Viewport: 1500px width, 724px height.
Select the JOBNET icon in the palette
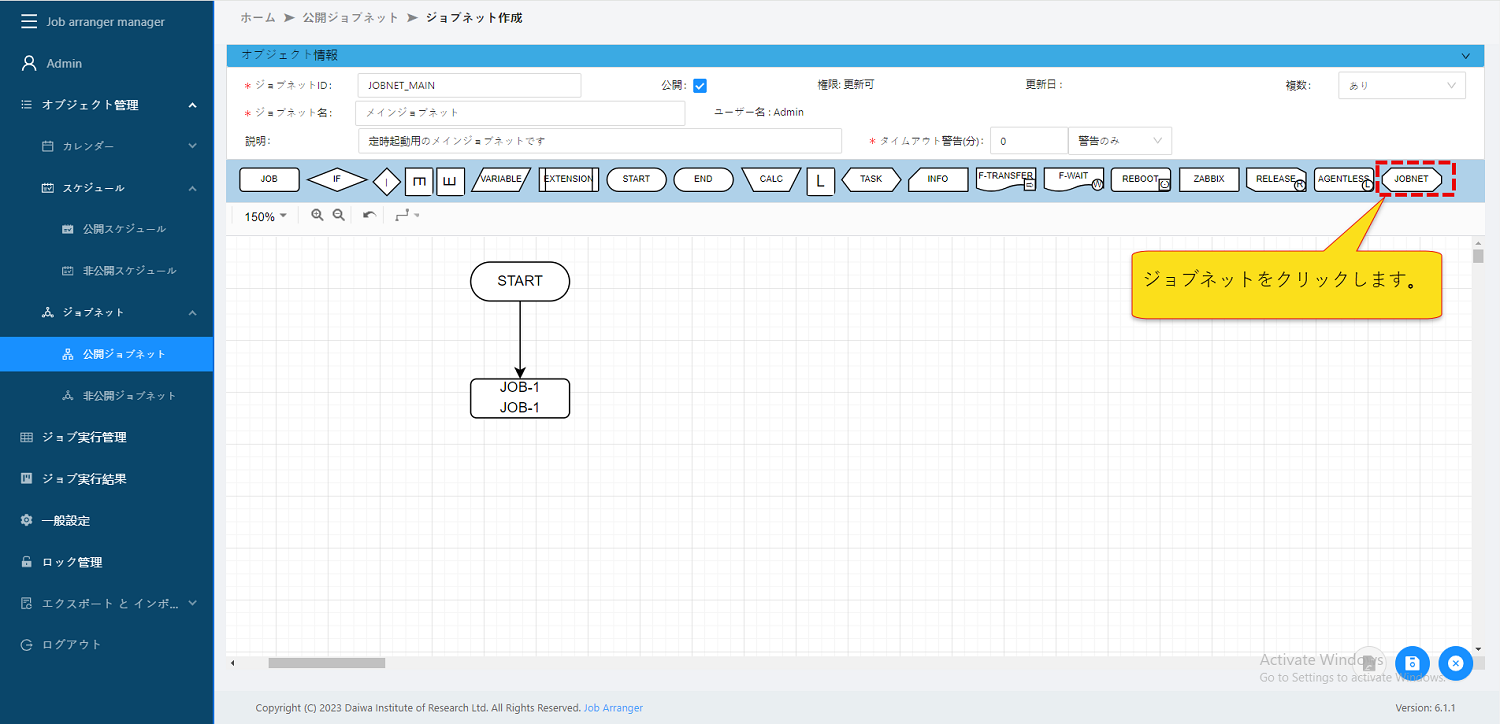pyautogui.click(x=1411, y=179)
